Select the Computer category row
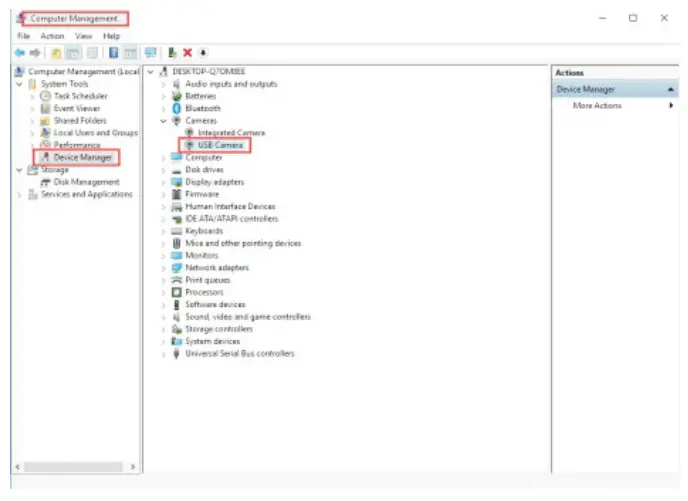Image resolution: width=688 pixels, height=501 pixels. point(204,157)
